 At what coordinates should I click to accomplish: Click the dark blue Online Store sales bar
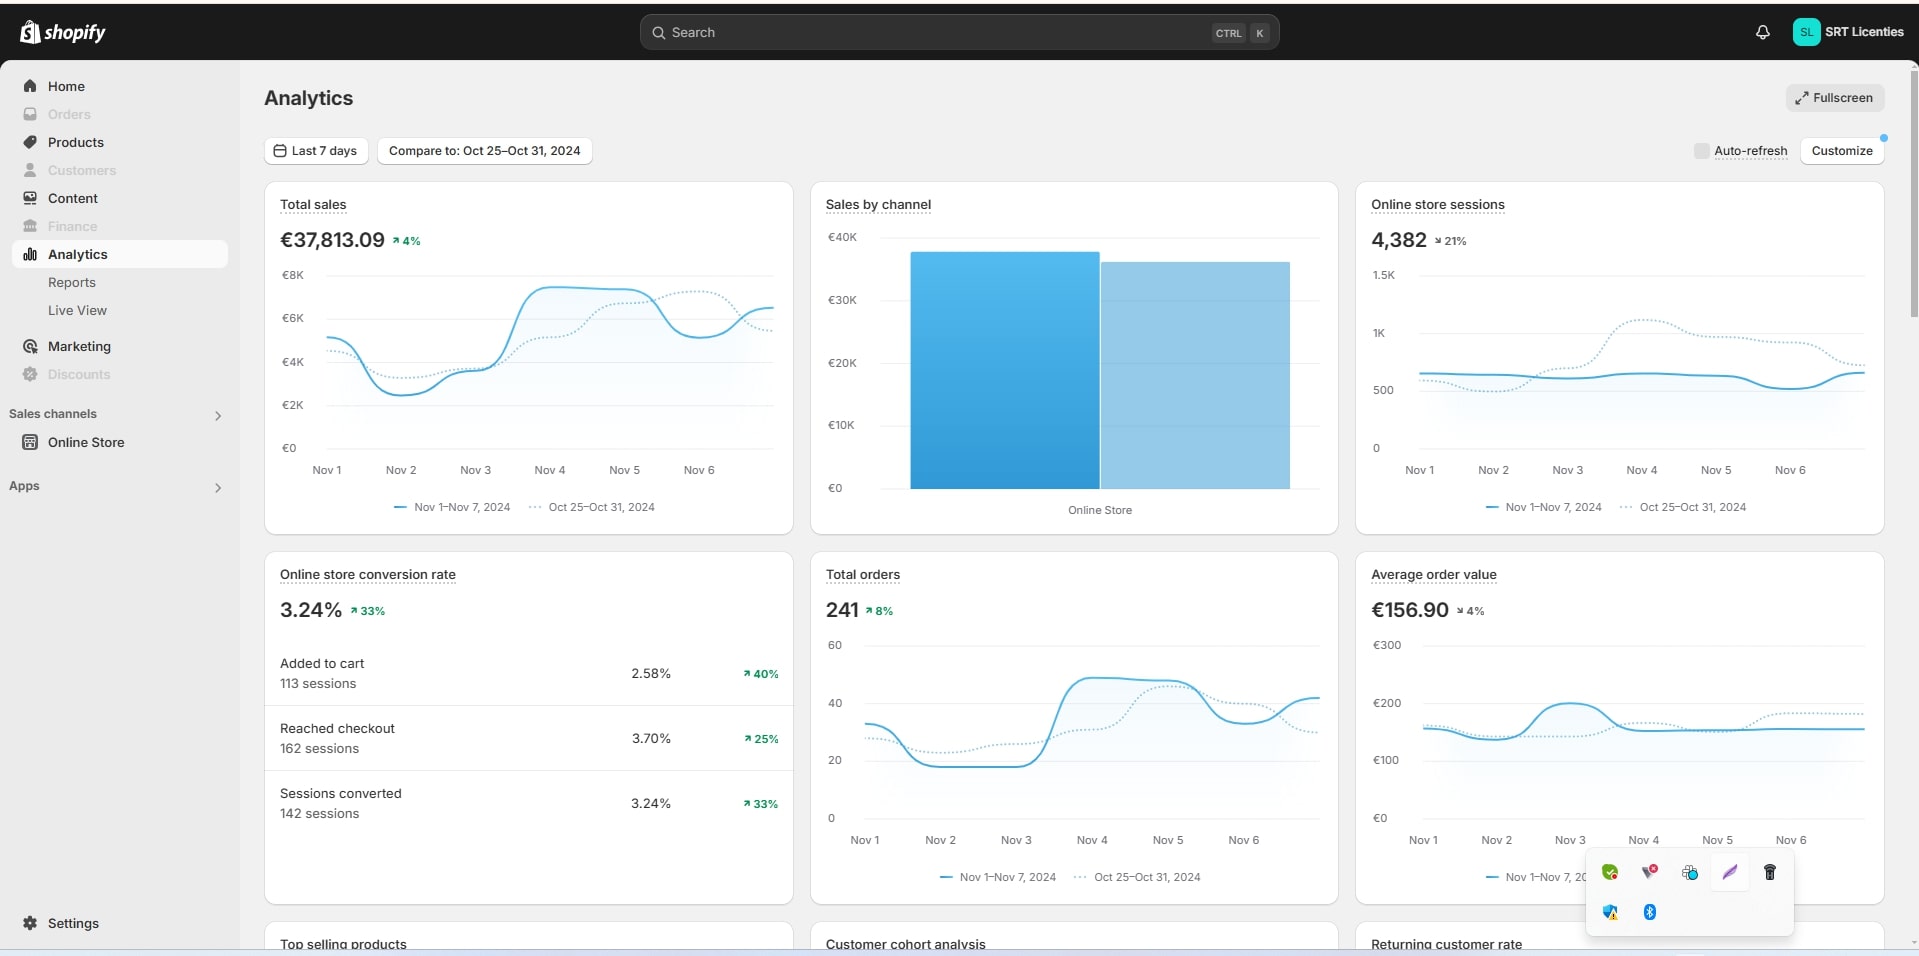tap(1004, 370)
